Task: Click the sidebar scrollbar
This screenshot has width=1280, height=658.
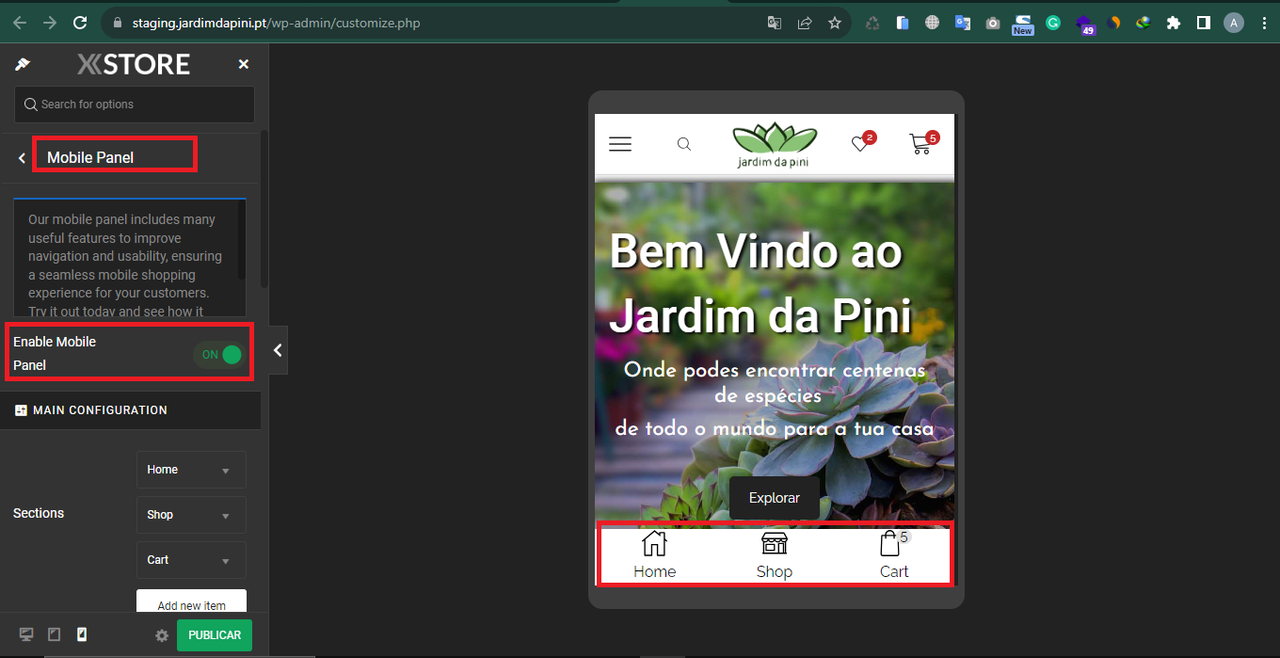Action: coord(264,208)
